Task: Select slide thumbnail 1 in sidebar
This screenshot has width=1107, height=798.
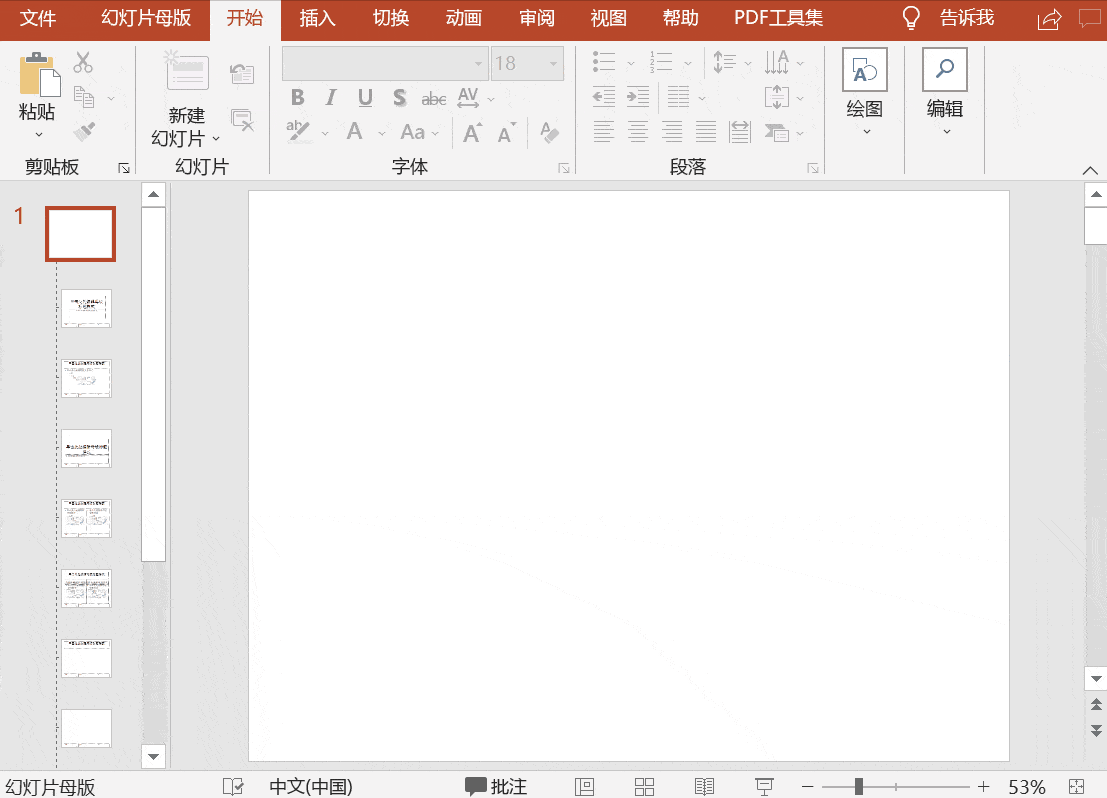Action: click(x=80, y=233)
